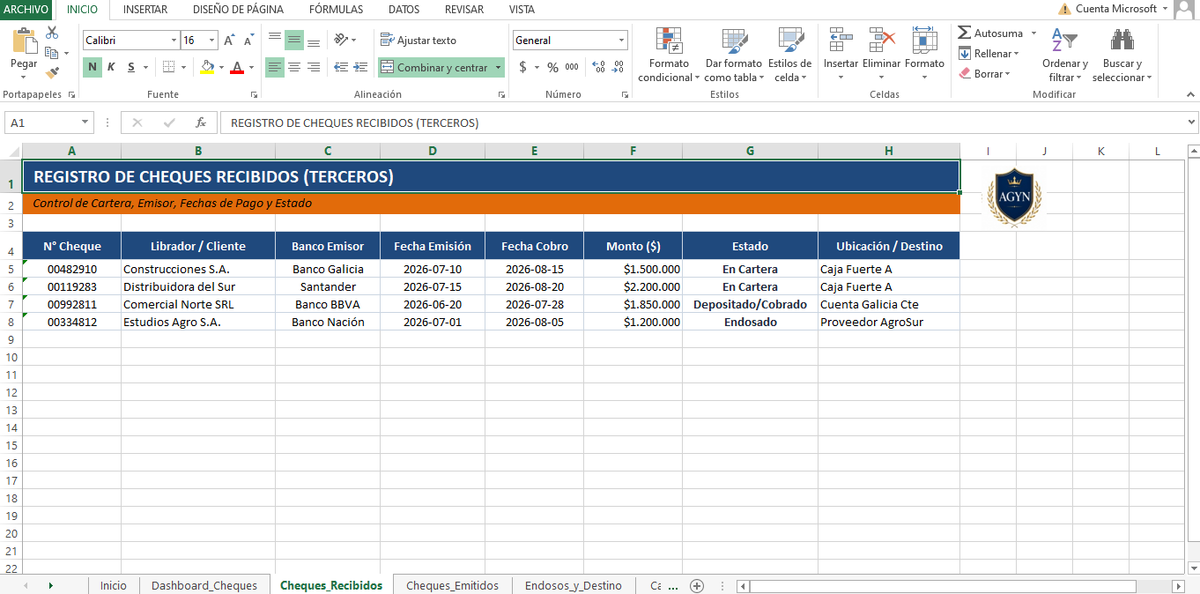This screenshot has width=1200, height=594.
Task: Apply red font color A
Action: [236, 67]
